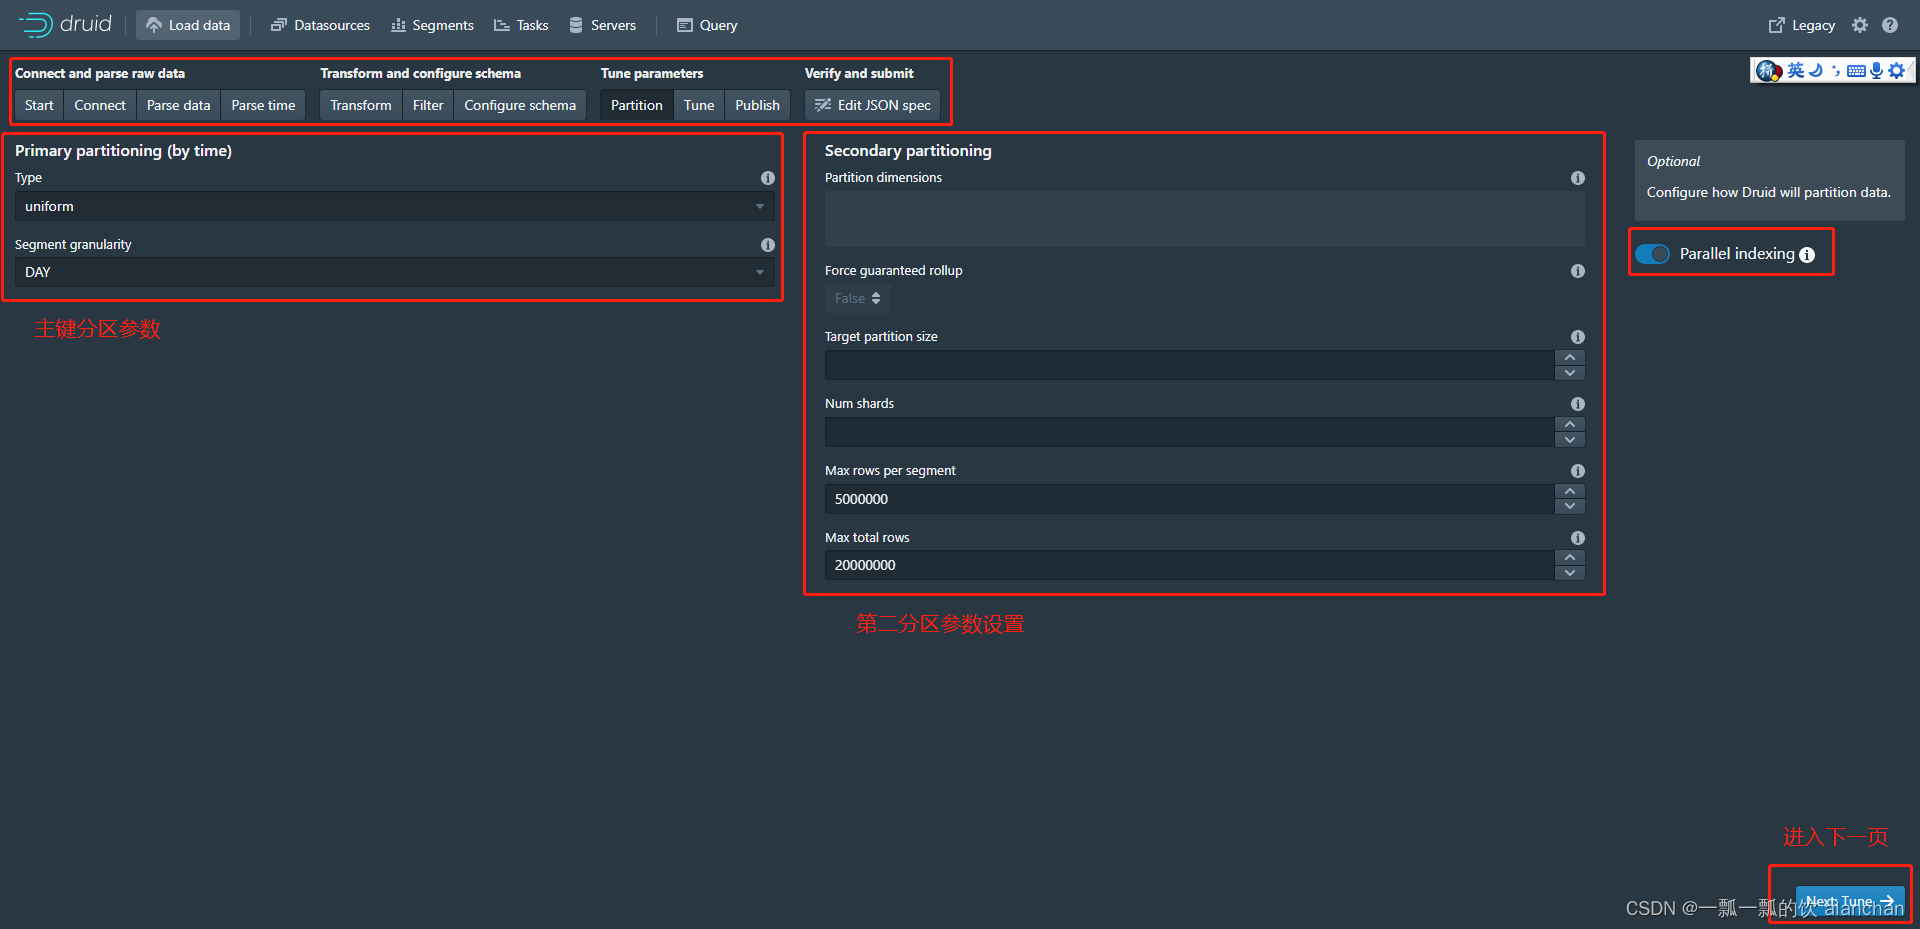This screenshot has height=929, width=1920.
Task: Toggle Parallel indexing switch
Action: coord(1653,254)
